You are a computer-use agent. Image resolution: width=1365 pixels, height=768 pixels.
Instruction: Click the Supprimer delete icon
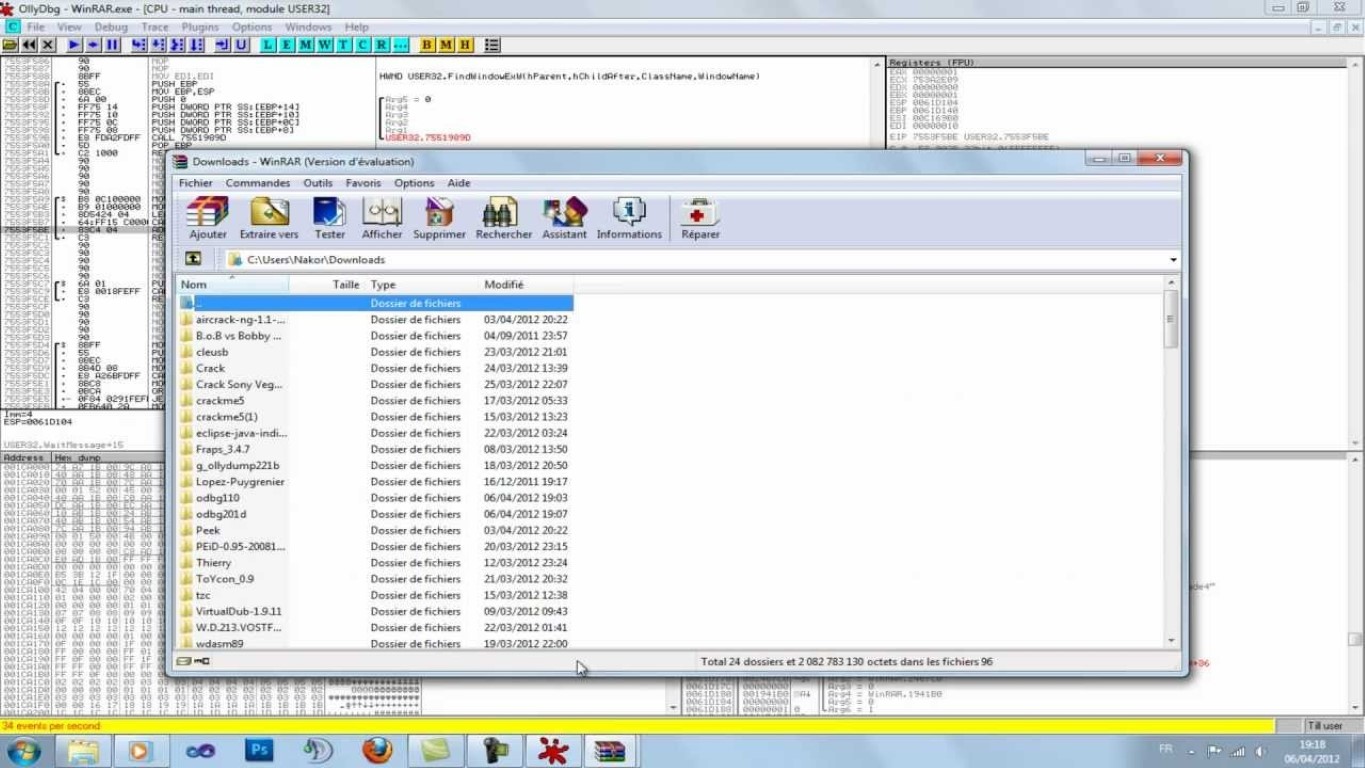[x=439, y=217]
